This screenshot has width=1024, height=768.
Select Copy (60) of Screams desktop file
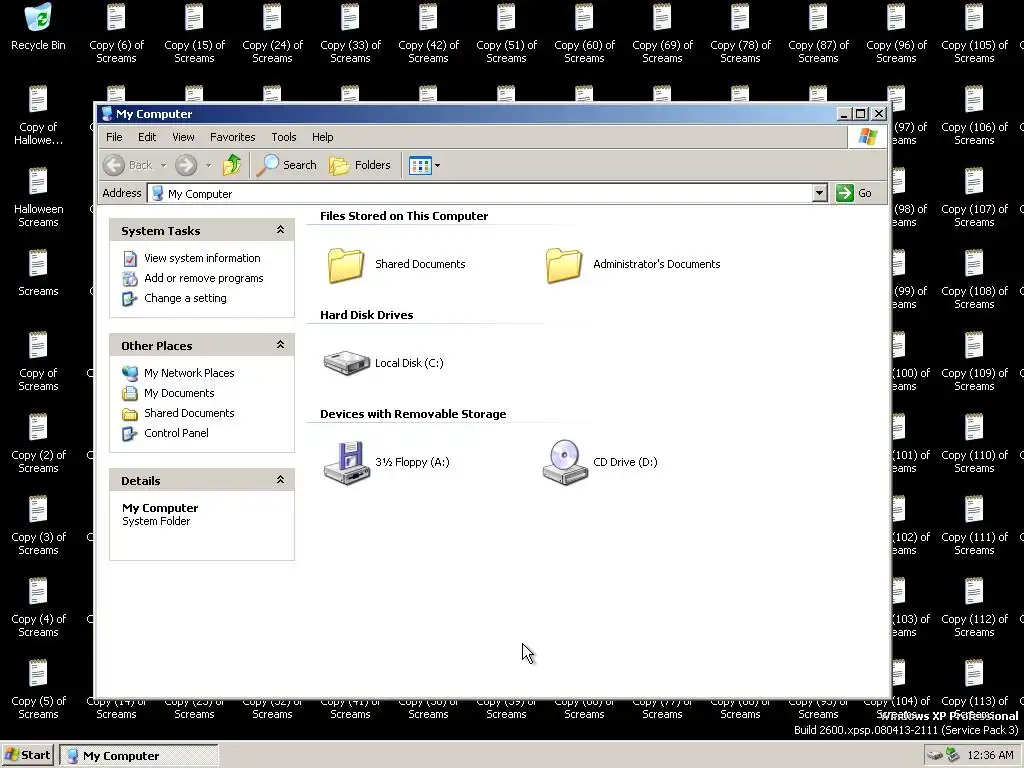click(x=584, y=33)
